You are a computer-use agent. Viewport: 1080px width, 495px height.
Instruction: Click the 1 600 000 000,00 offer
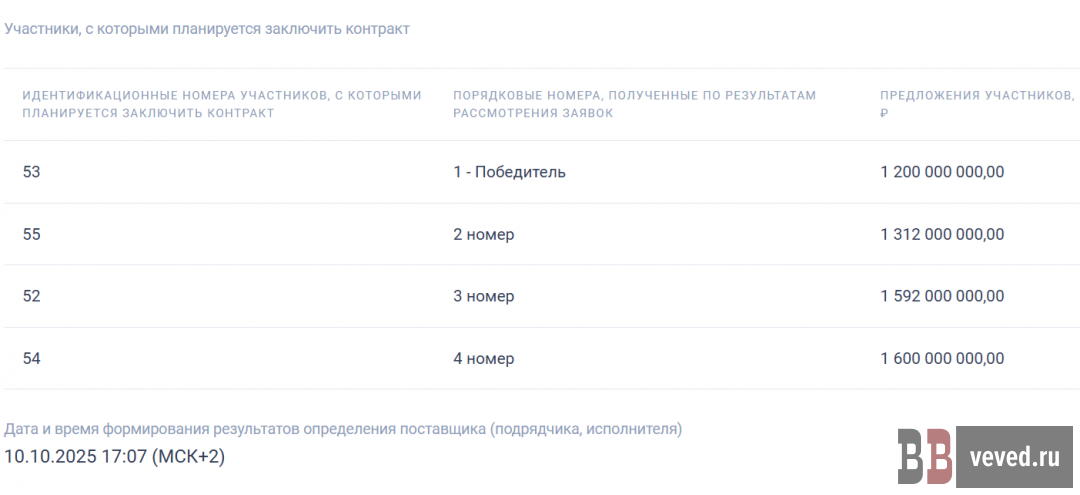point(942,359)
